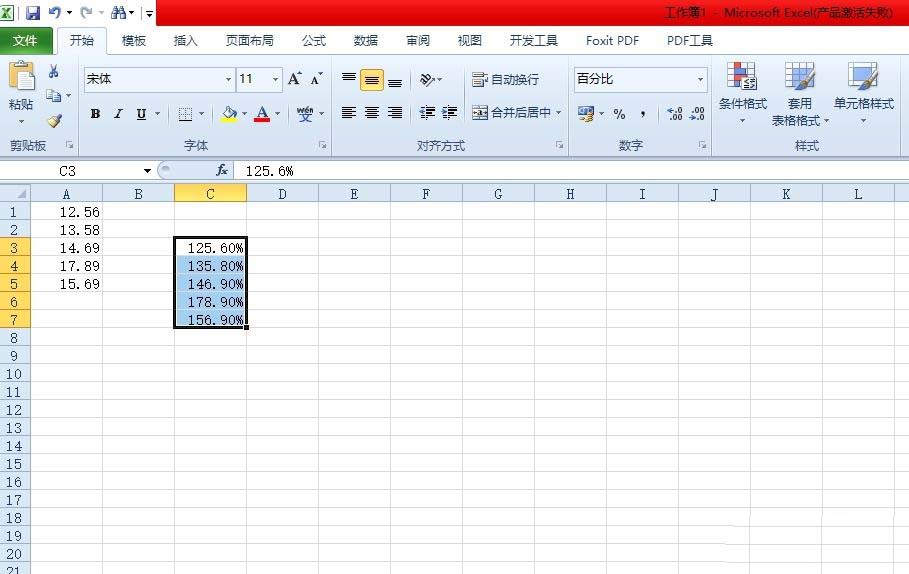Click the percent style % icon
Image resolution: width=909 pixels, height=574 pixels.
619,114
